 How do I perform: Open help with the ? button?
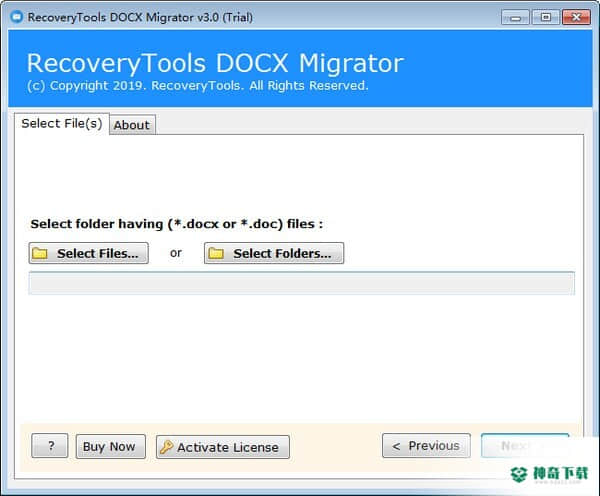[50, 446]
